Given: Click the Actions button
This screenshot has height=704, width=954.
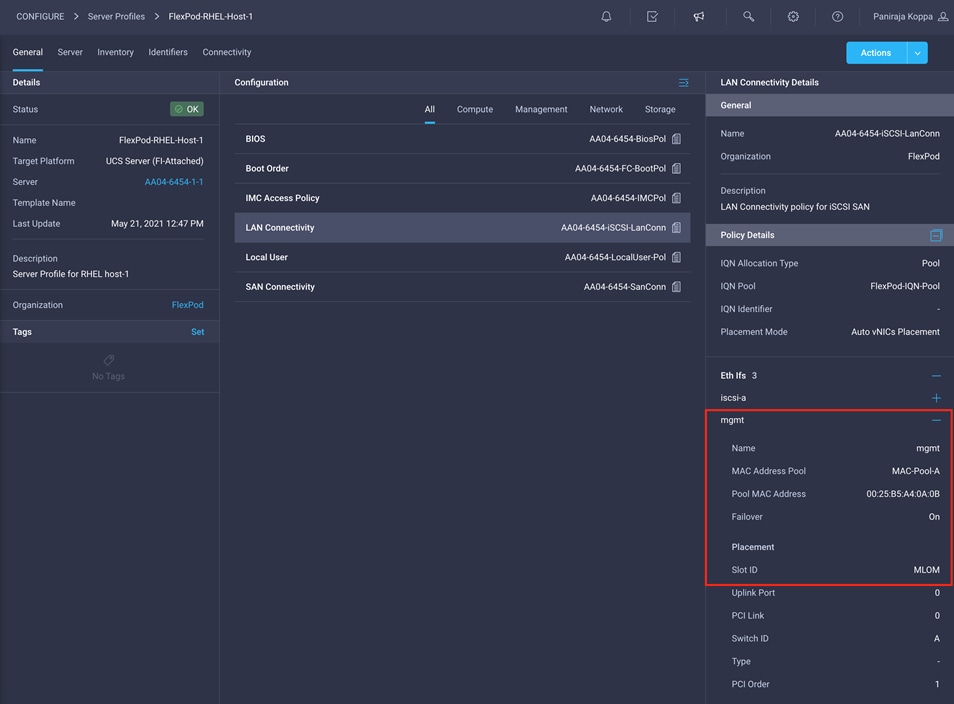Looking at the screenshot, I should (x=876, y=53).
